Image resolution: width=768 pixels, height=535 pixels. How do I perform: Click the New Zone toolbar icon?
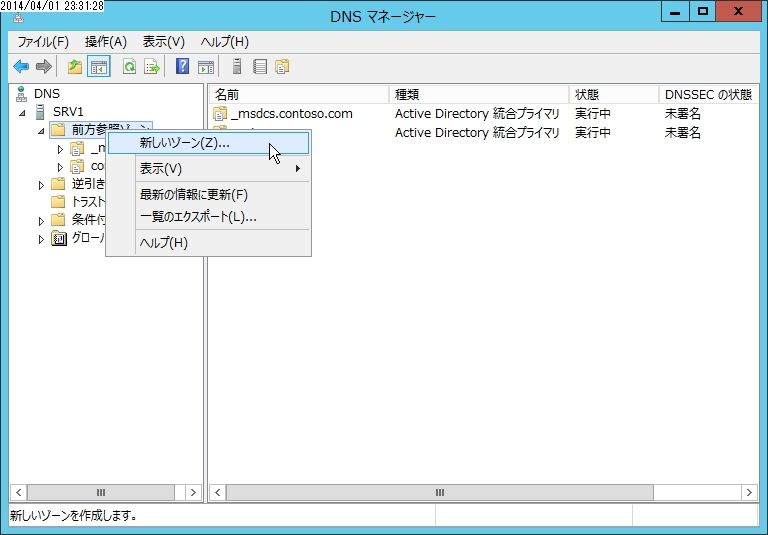tap(282, 66)
